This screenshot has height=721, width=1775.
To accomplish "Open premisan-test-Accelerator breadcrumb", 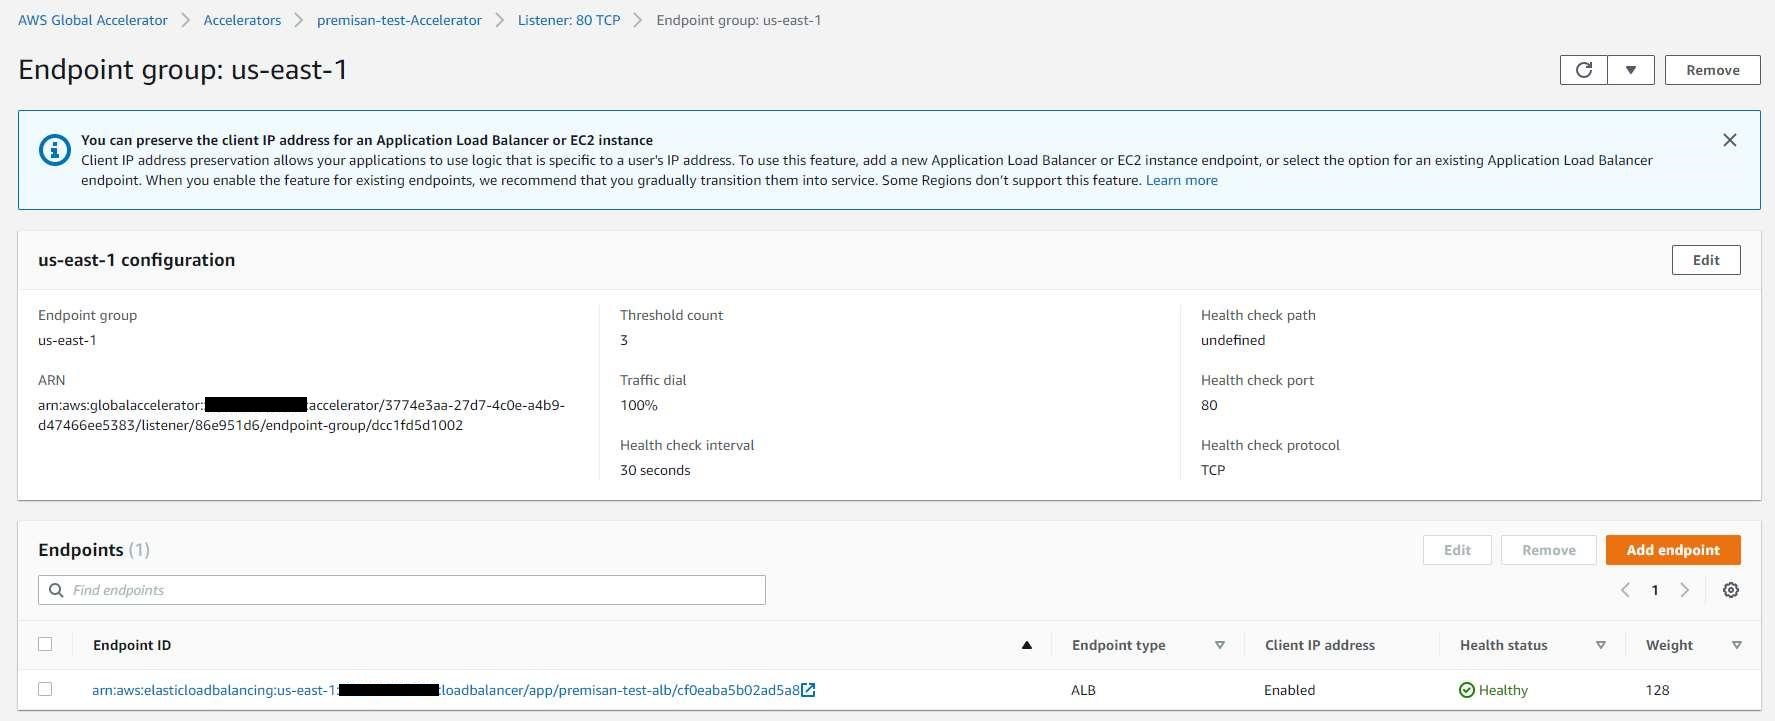I will (x=399, y=20).
